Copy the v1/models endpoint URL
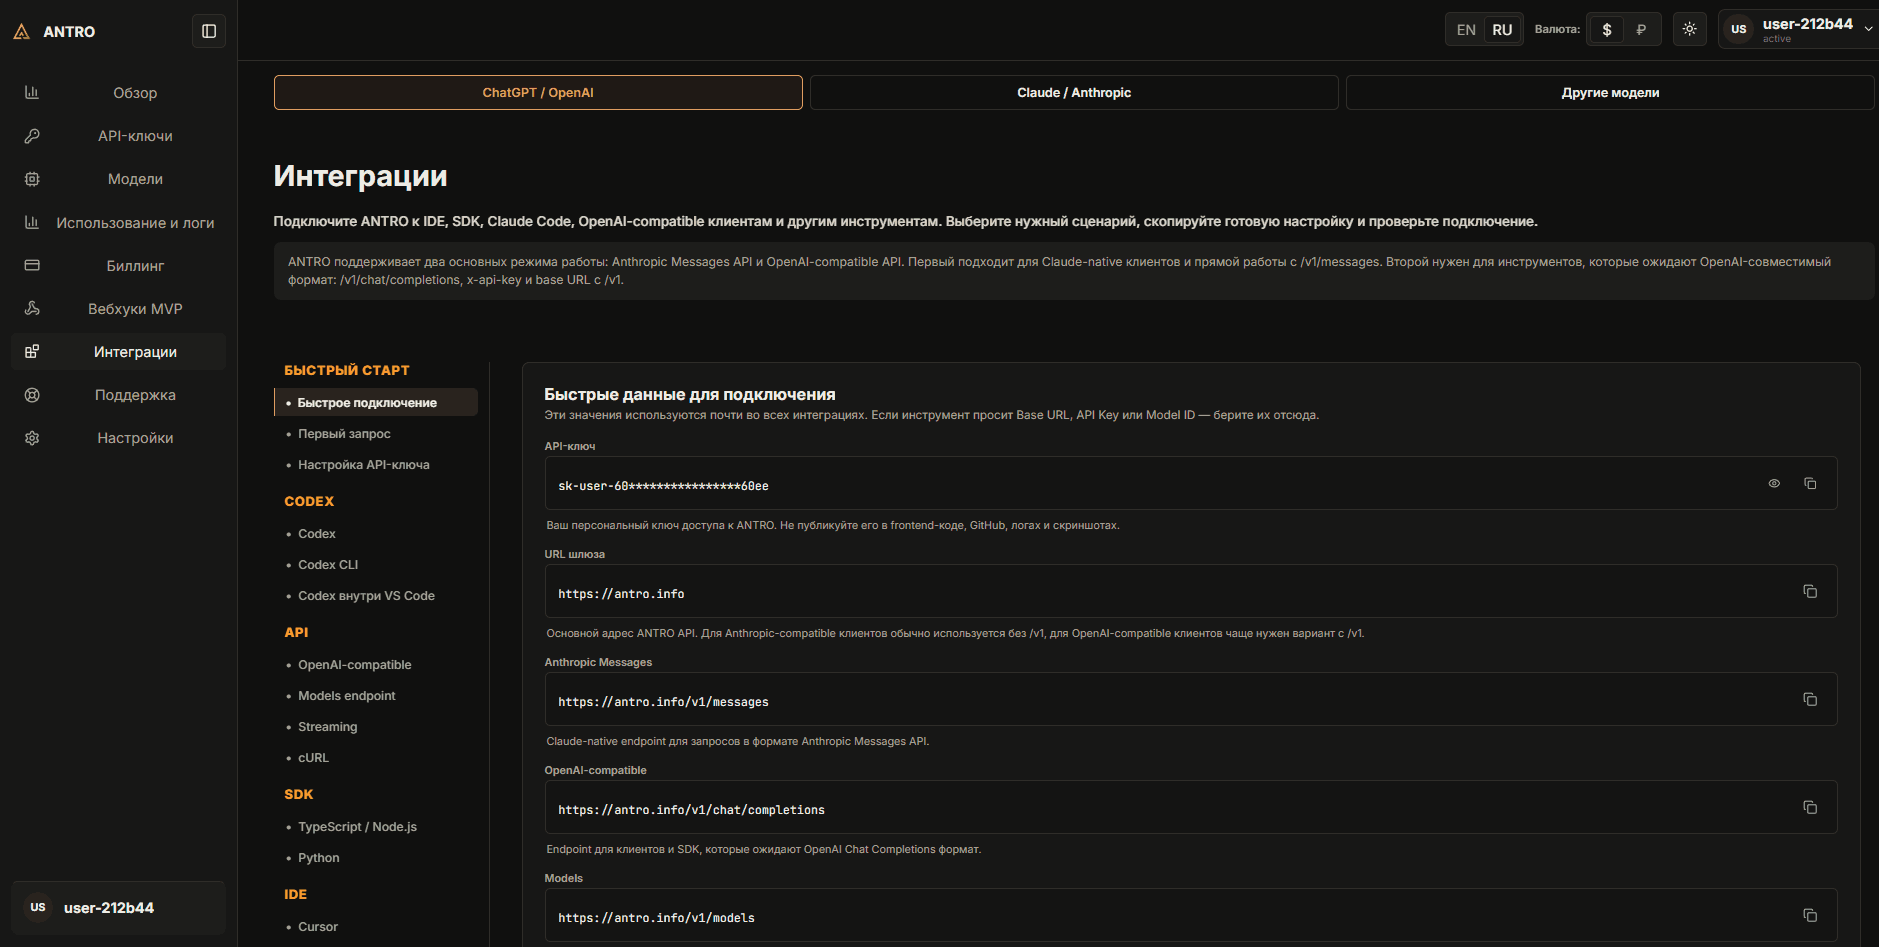Image resolution: width=1879 pixels, height=947 pixels. (1810, 916)
